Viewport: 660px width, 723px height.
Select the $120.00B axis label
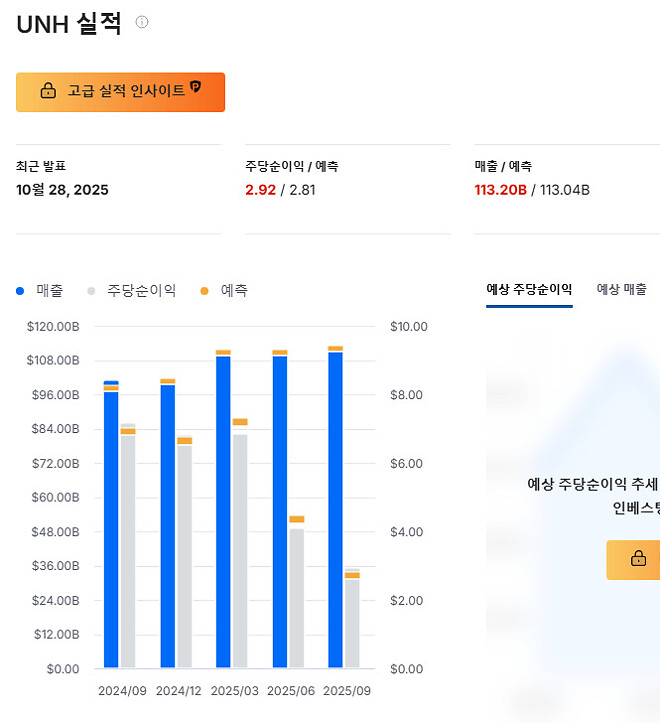53,326
